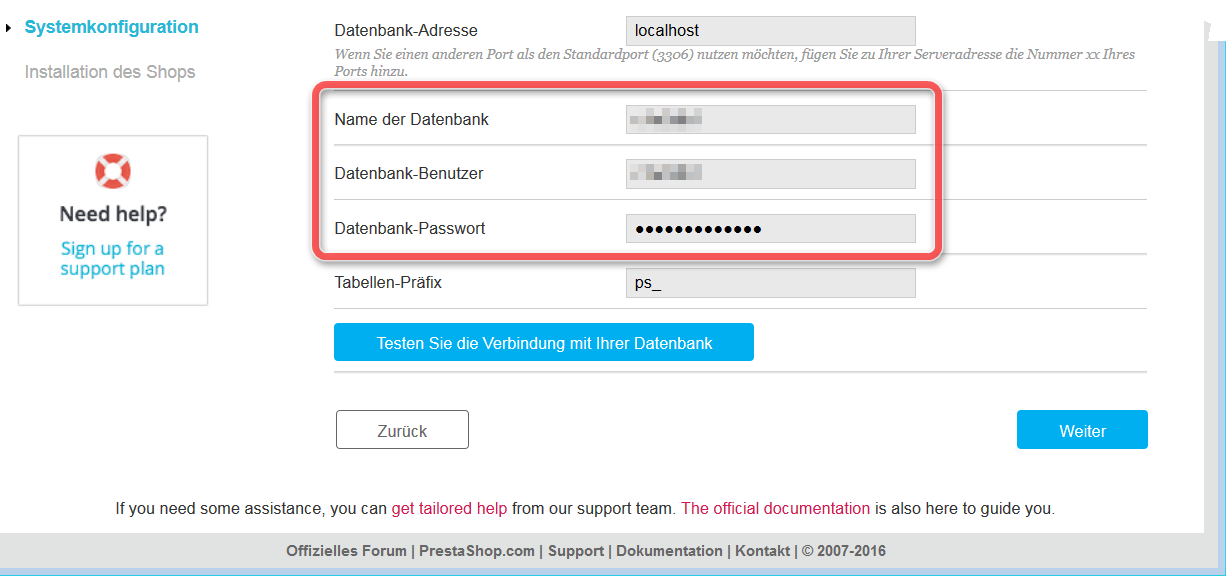Open the get tailored help link

click(449, 508)
